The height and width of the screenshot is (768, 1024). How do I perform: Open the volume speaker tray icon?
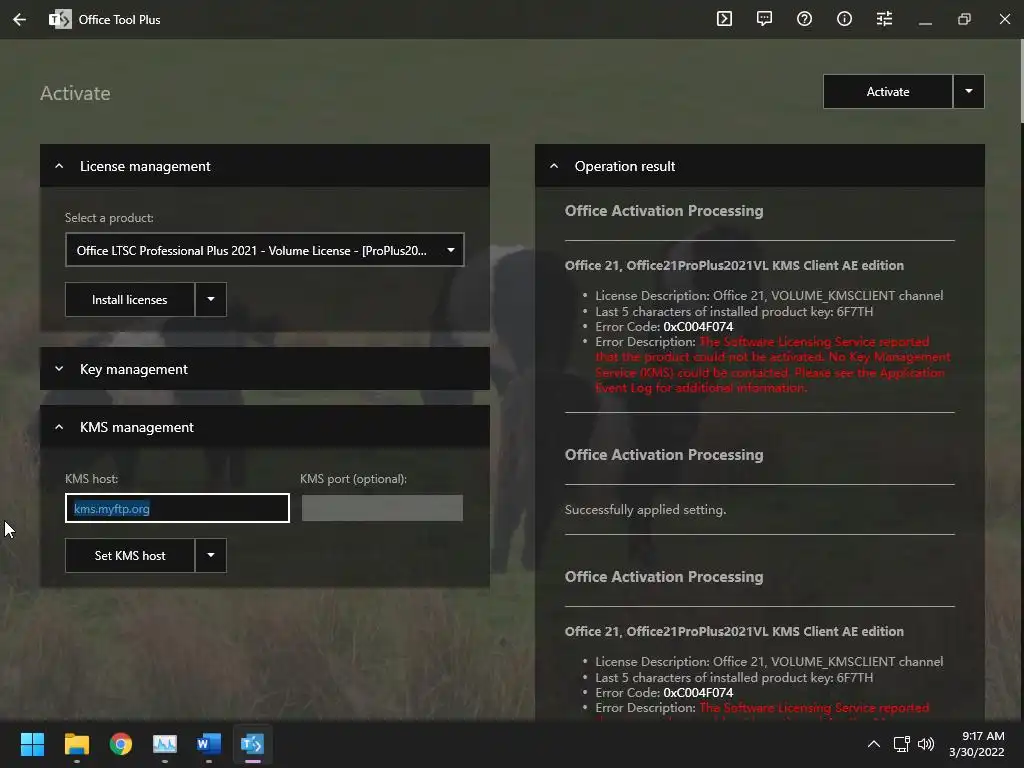pyautogui.click(x=926, y=744)
